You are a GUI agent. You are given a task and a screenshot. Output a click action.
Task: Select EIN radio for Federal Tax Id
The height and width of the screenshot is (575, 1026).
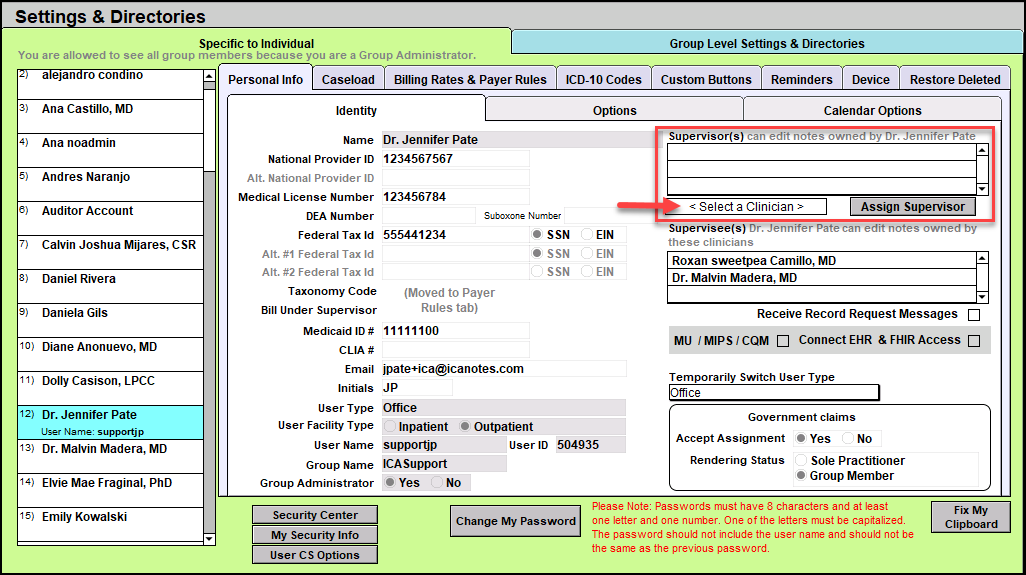click(x=588, y=235)
